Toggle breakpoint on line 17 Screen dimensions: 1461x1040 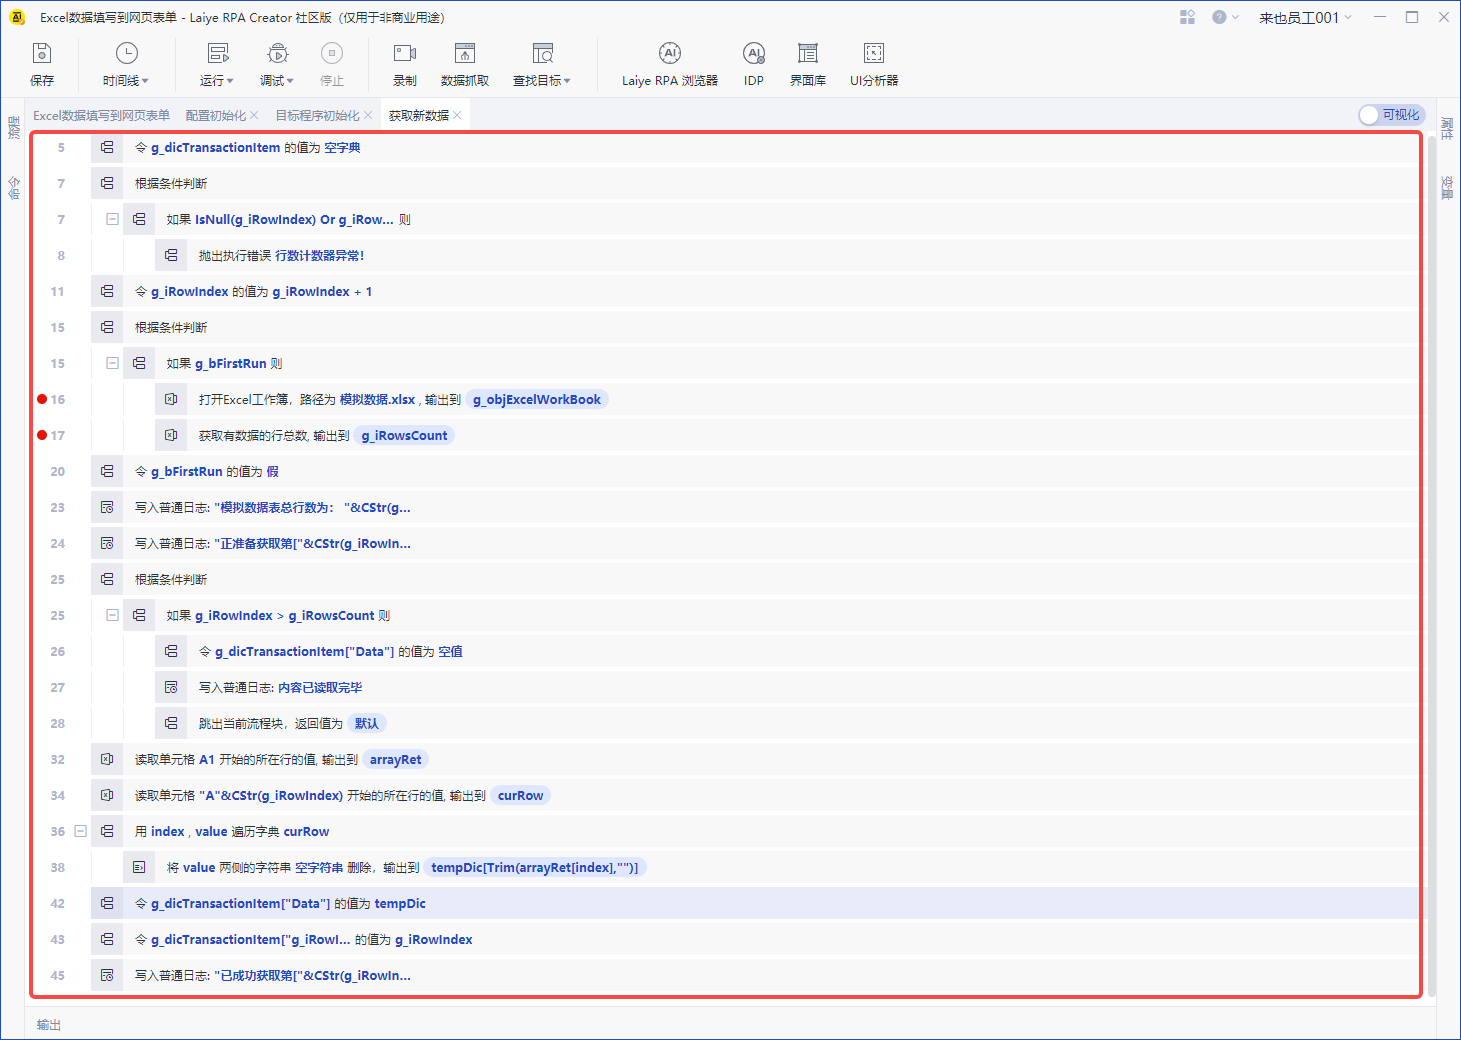pyautogui.click(x=42, y=435)
